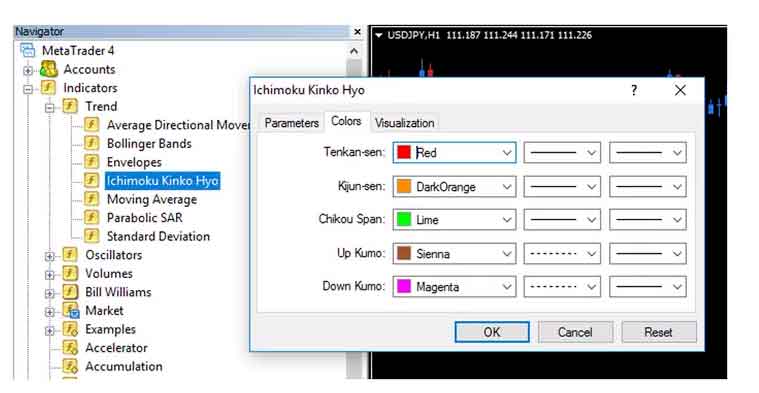Image resolution: width=759 pixels, height=393 pixels.
Task: Click the Oscillators folder icon
Action: [x=70, y=255]
